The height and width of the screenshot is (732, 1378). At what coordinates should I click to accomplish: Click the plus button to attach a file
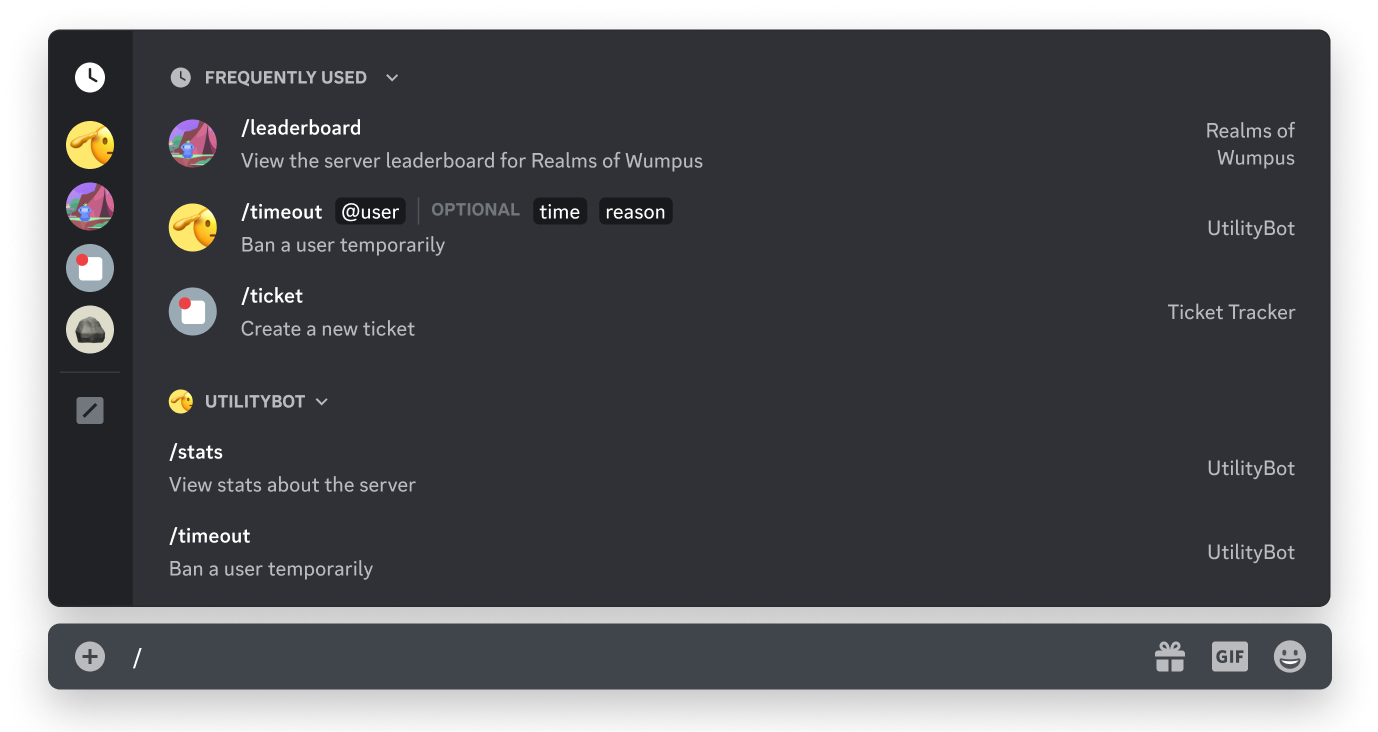89,657
